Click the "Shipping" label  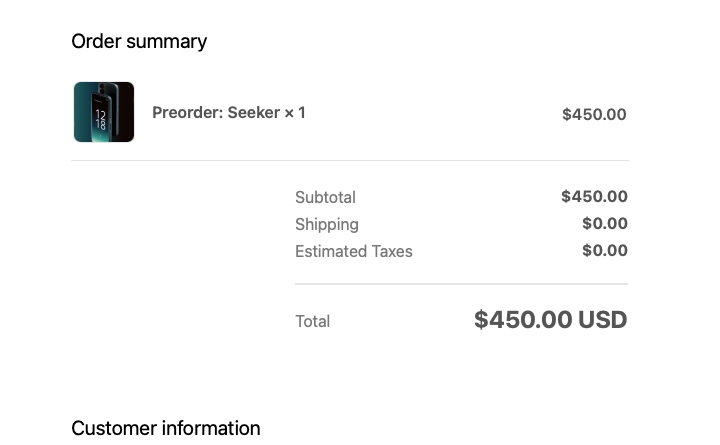(x=326, y=224)
